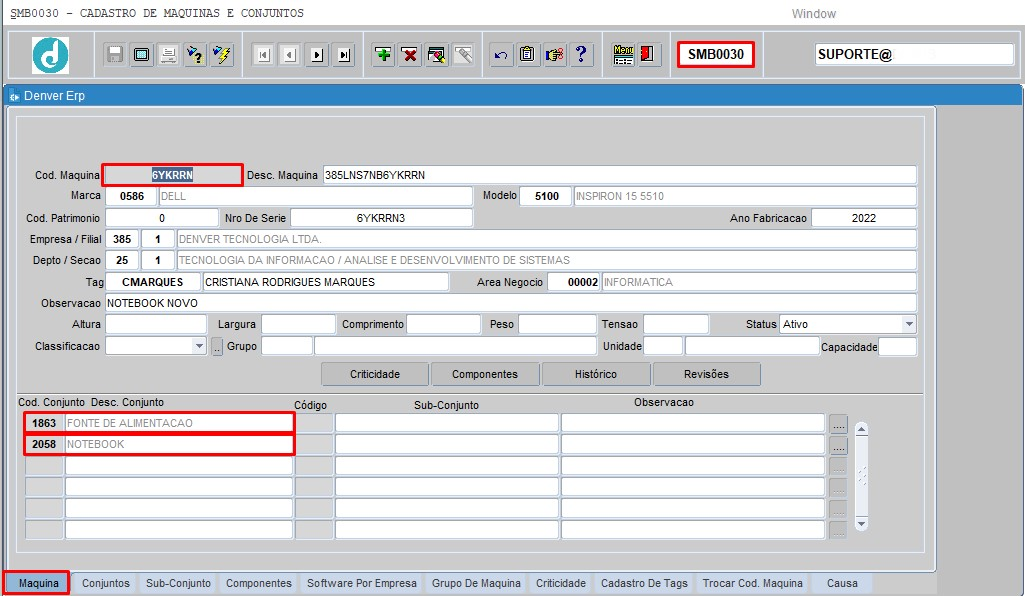Open ellipsis button on NOTEBOOK row

[839, 446]
